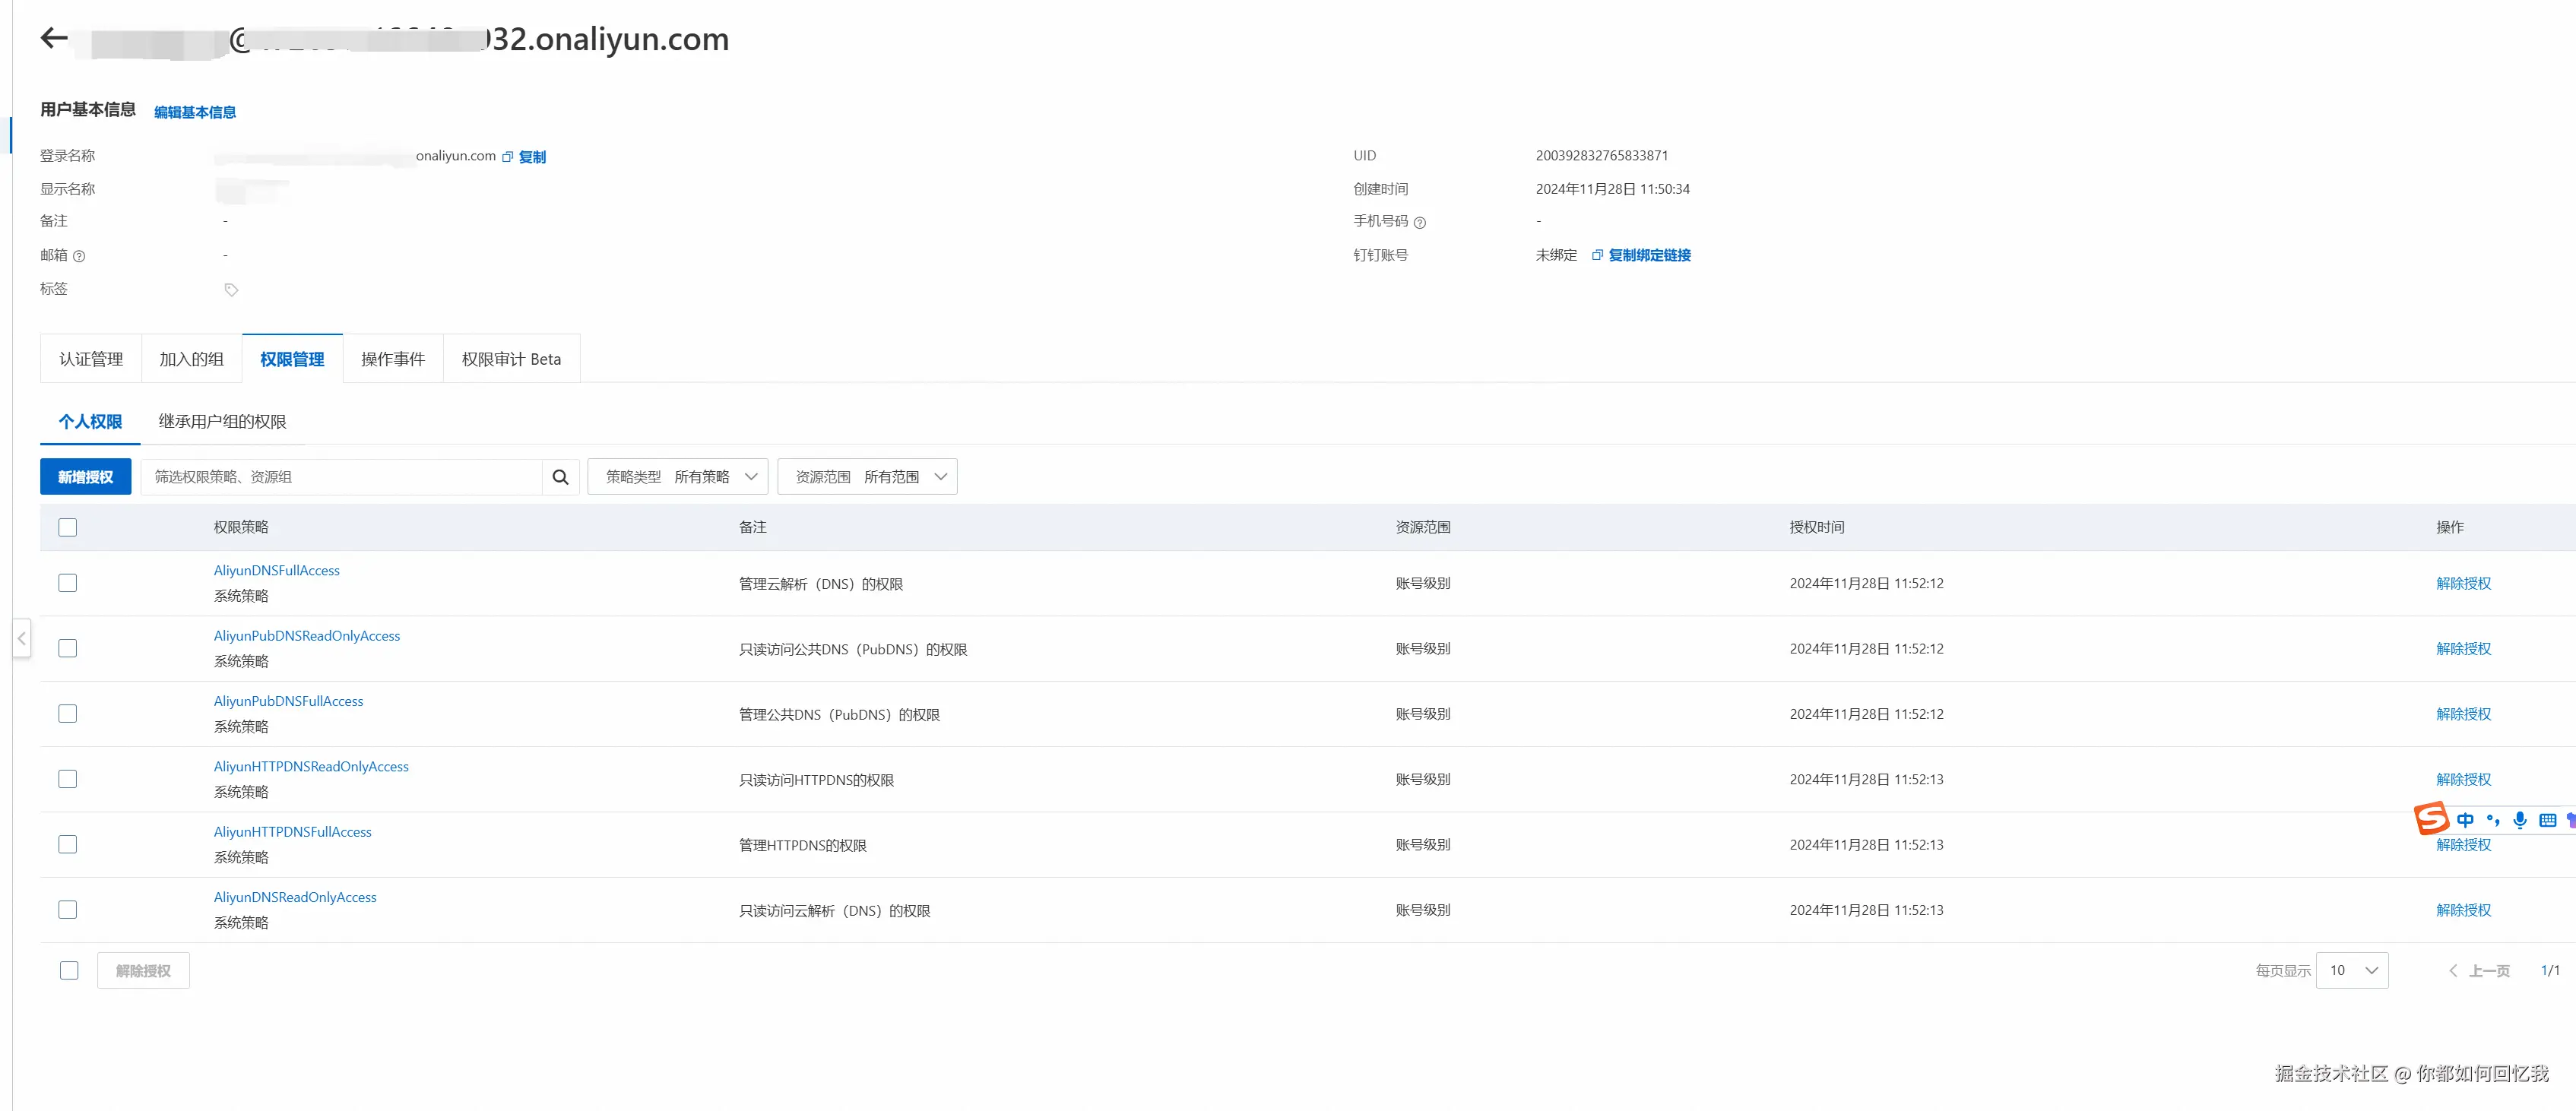The height and width of the screenshot is (1111, 2576).
Task: Click the tag icon next to 标签
Action: [x=231, y=290]
